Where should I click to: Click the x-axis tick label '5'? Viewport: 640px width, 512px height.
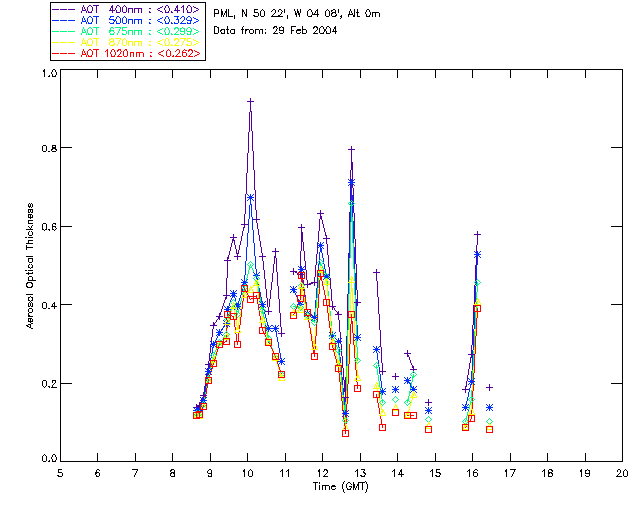pos(60,473)
